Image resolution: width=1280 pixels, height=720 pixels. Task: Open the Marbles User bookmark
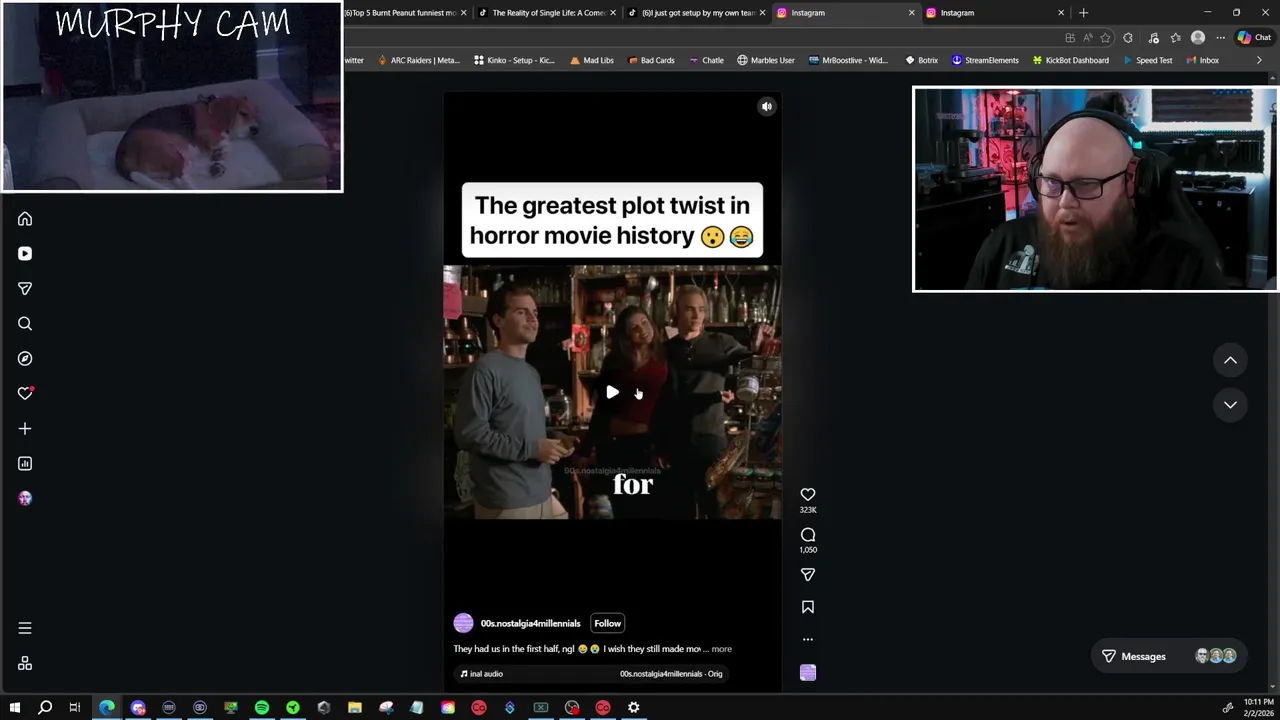pyautogui.click(x=765, y=60)
